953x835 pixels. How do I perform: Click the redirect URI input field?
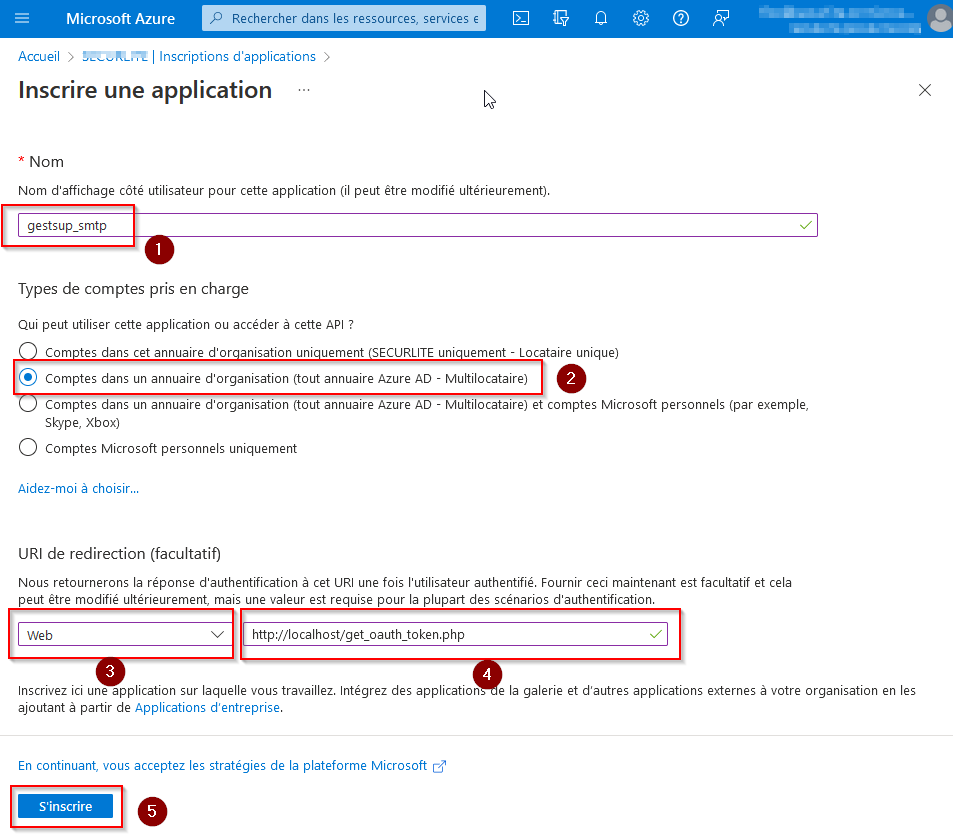[x=455, y=634]
